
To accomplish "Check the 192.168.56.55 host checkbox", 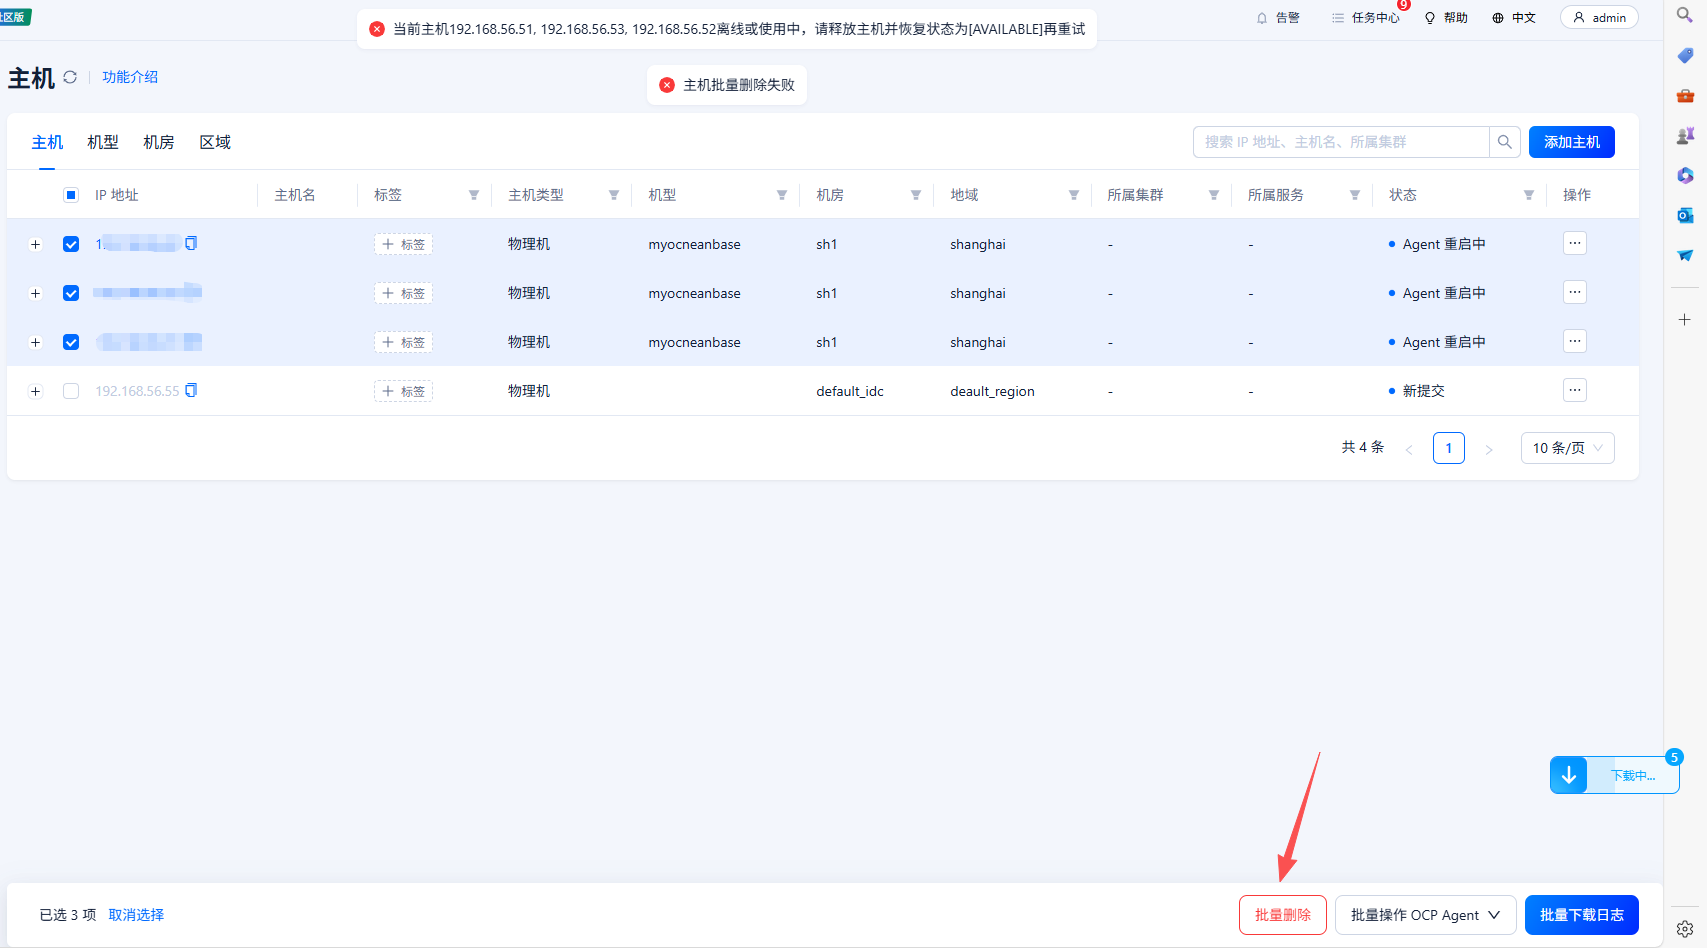I will pyautogui.click(x=71, y=391).
